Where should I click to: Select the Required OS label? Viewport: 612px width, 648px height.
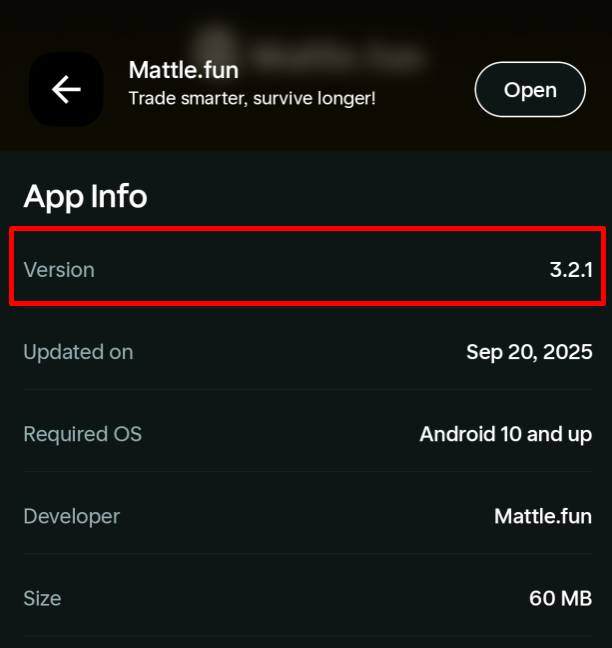tap(83, 434)
